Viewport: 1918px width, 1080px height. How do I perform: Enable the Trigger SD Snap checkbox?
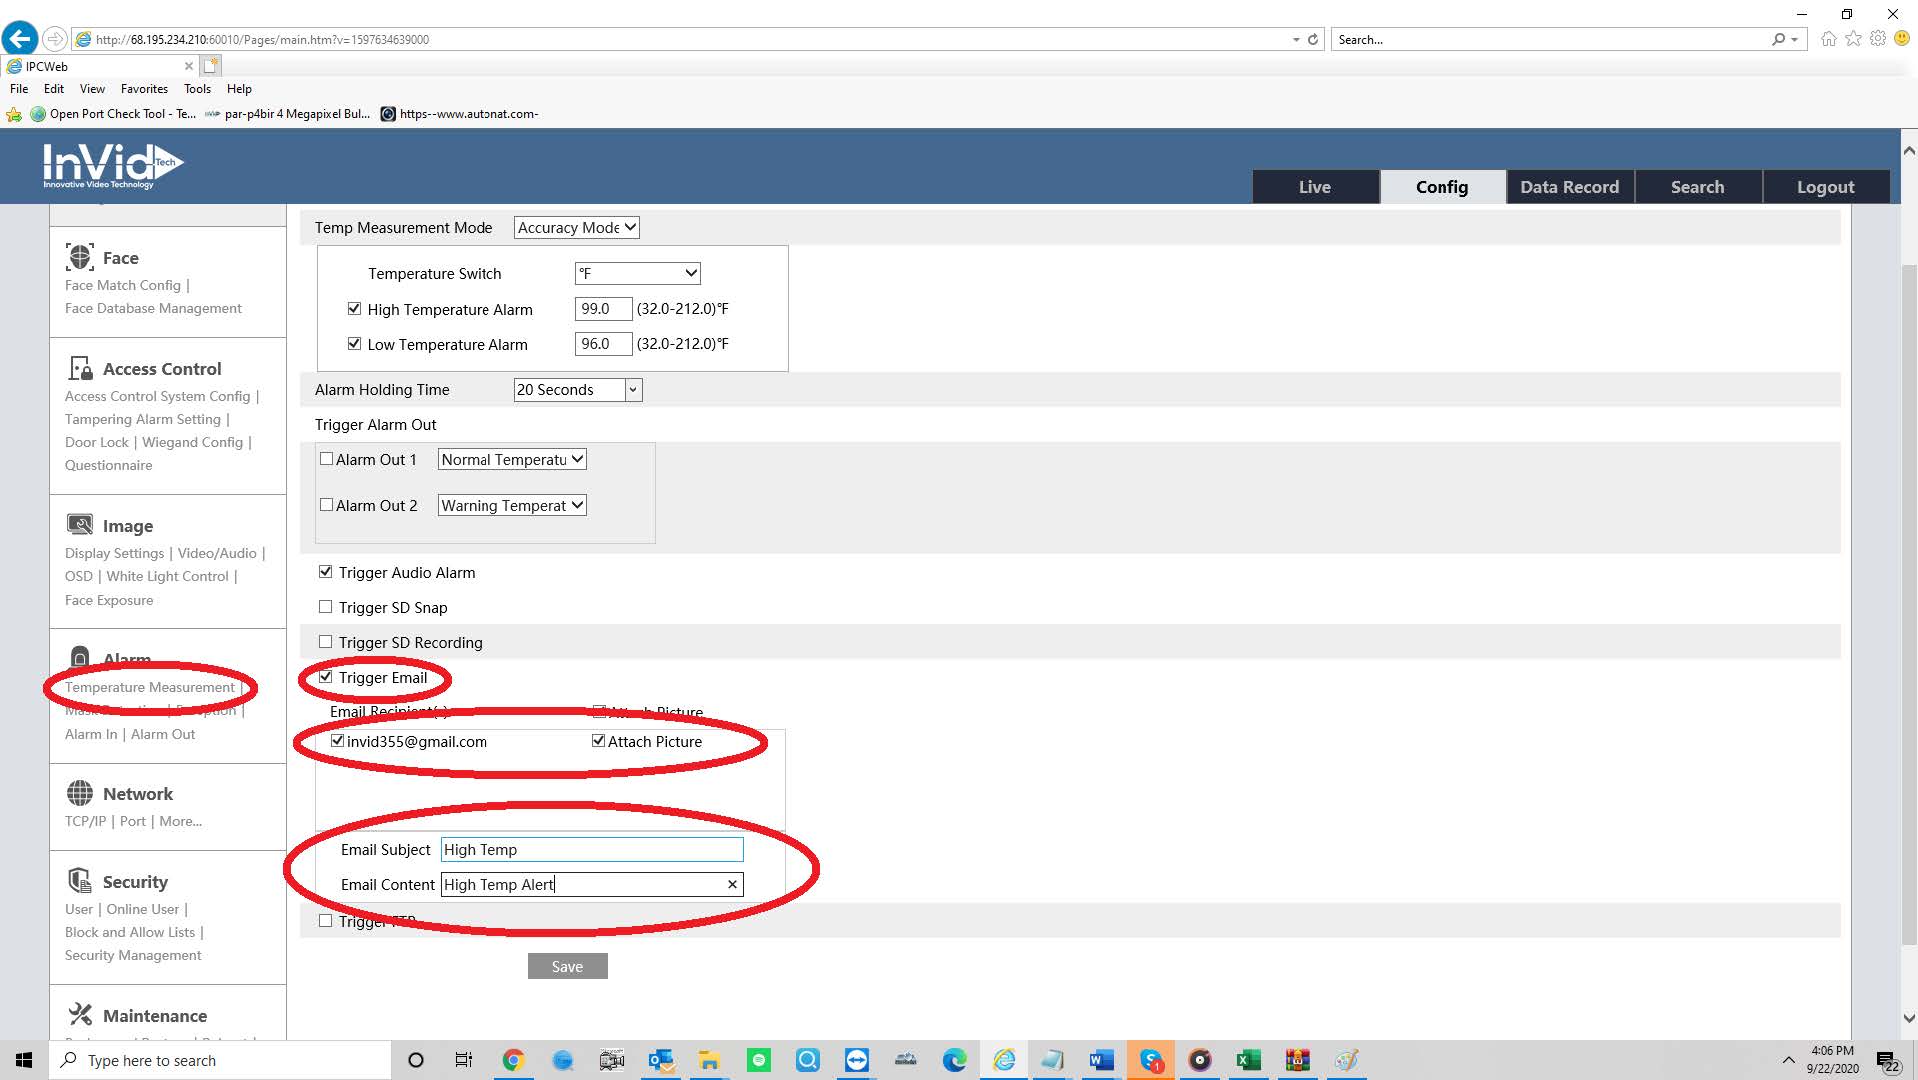[325, 607]
